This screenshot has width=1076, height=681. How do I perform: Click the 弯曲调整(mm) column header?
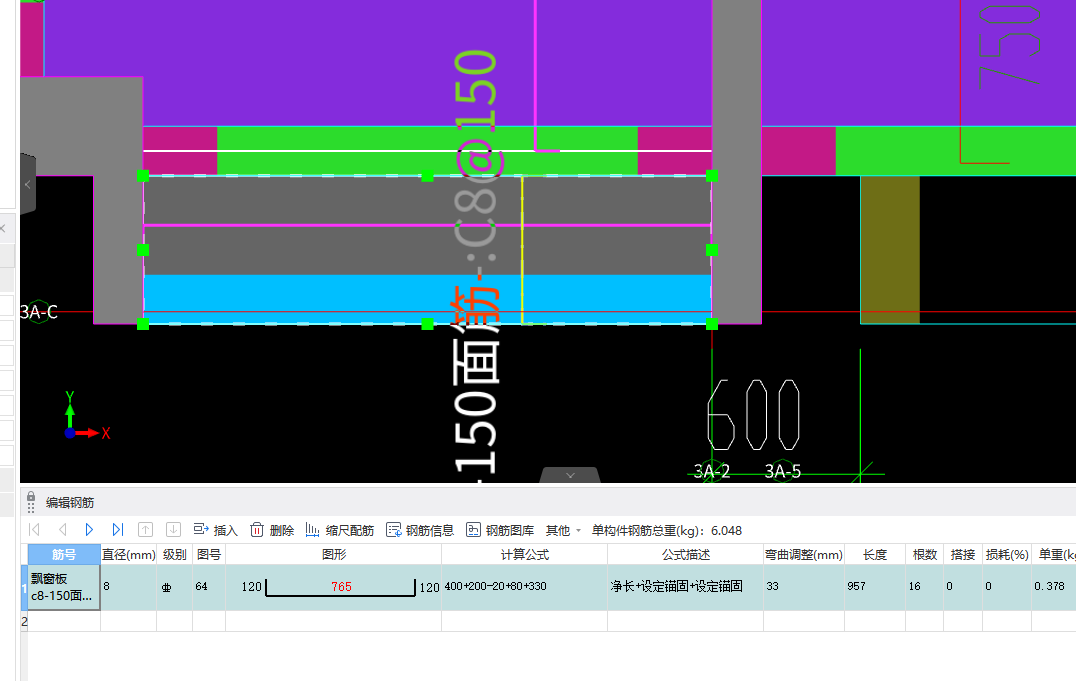tap(804, 554)
